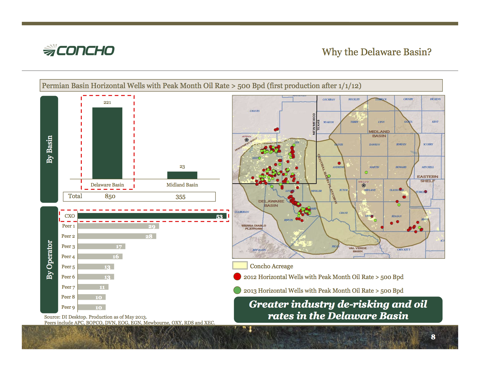Click the Greater industry de-risking banner
The width and height of the screenshot is (480, 371).
[338, 310]
